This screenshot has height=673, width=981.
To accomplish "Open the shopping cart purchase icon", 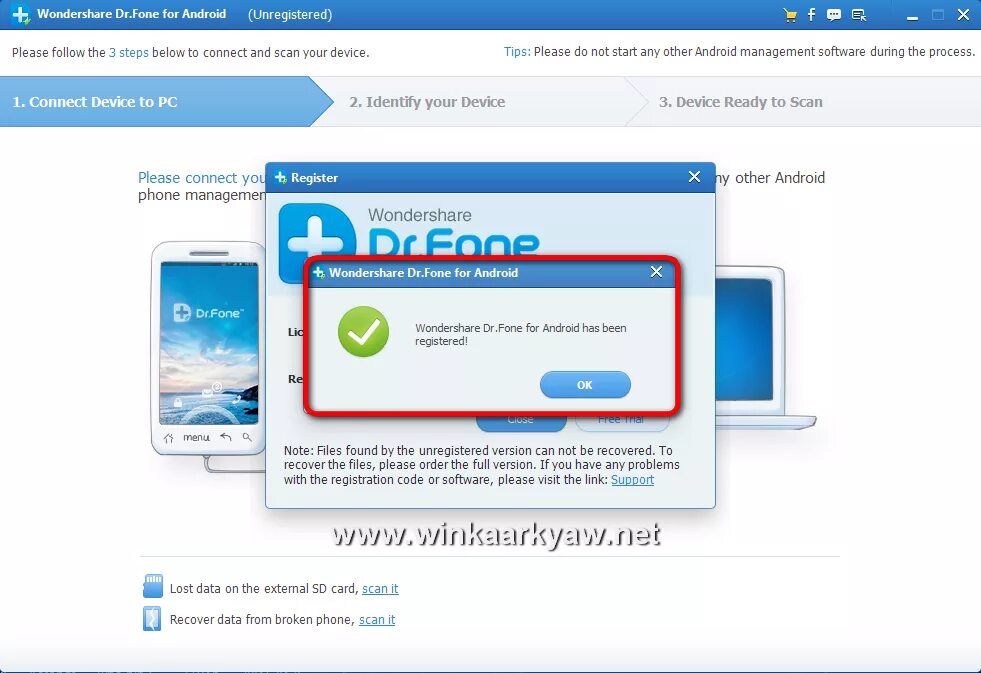I will [x=790, y=15].
